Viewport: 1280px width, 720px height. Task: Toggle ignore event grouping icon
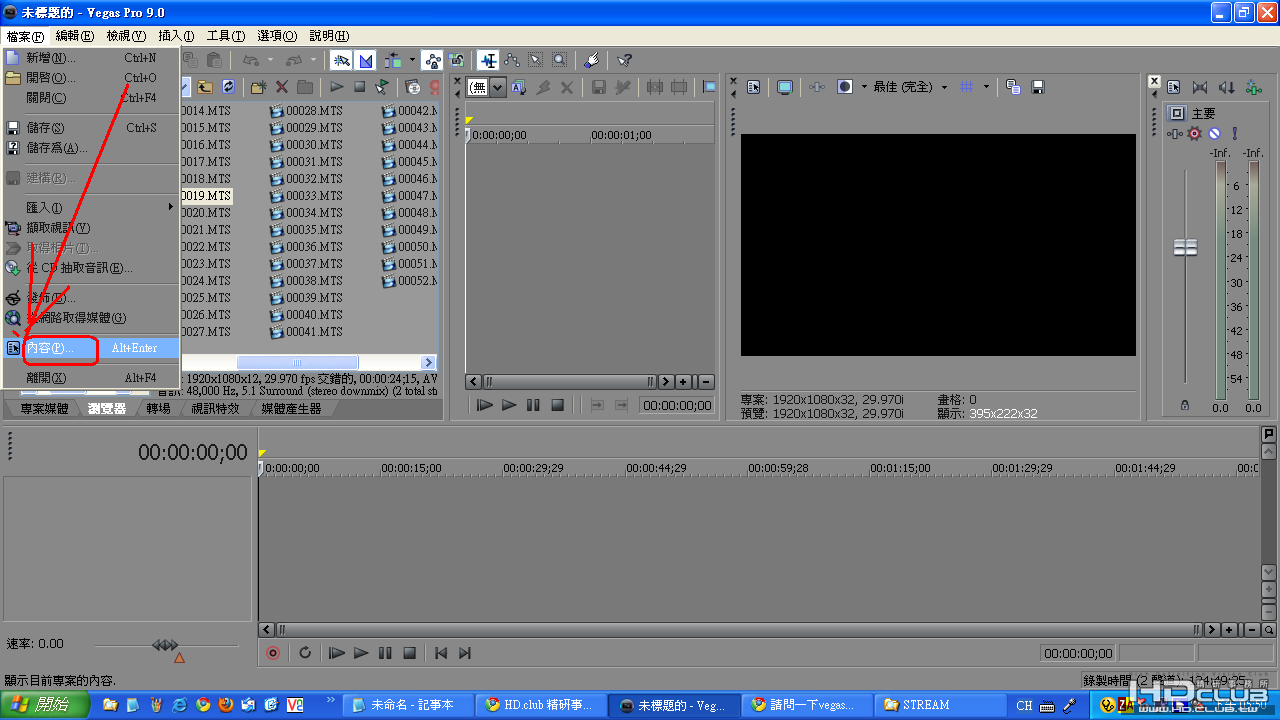point(456,60)
